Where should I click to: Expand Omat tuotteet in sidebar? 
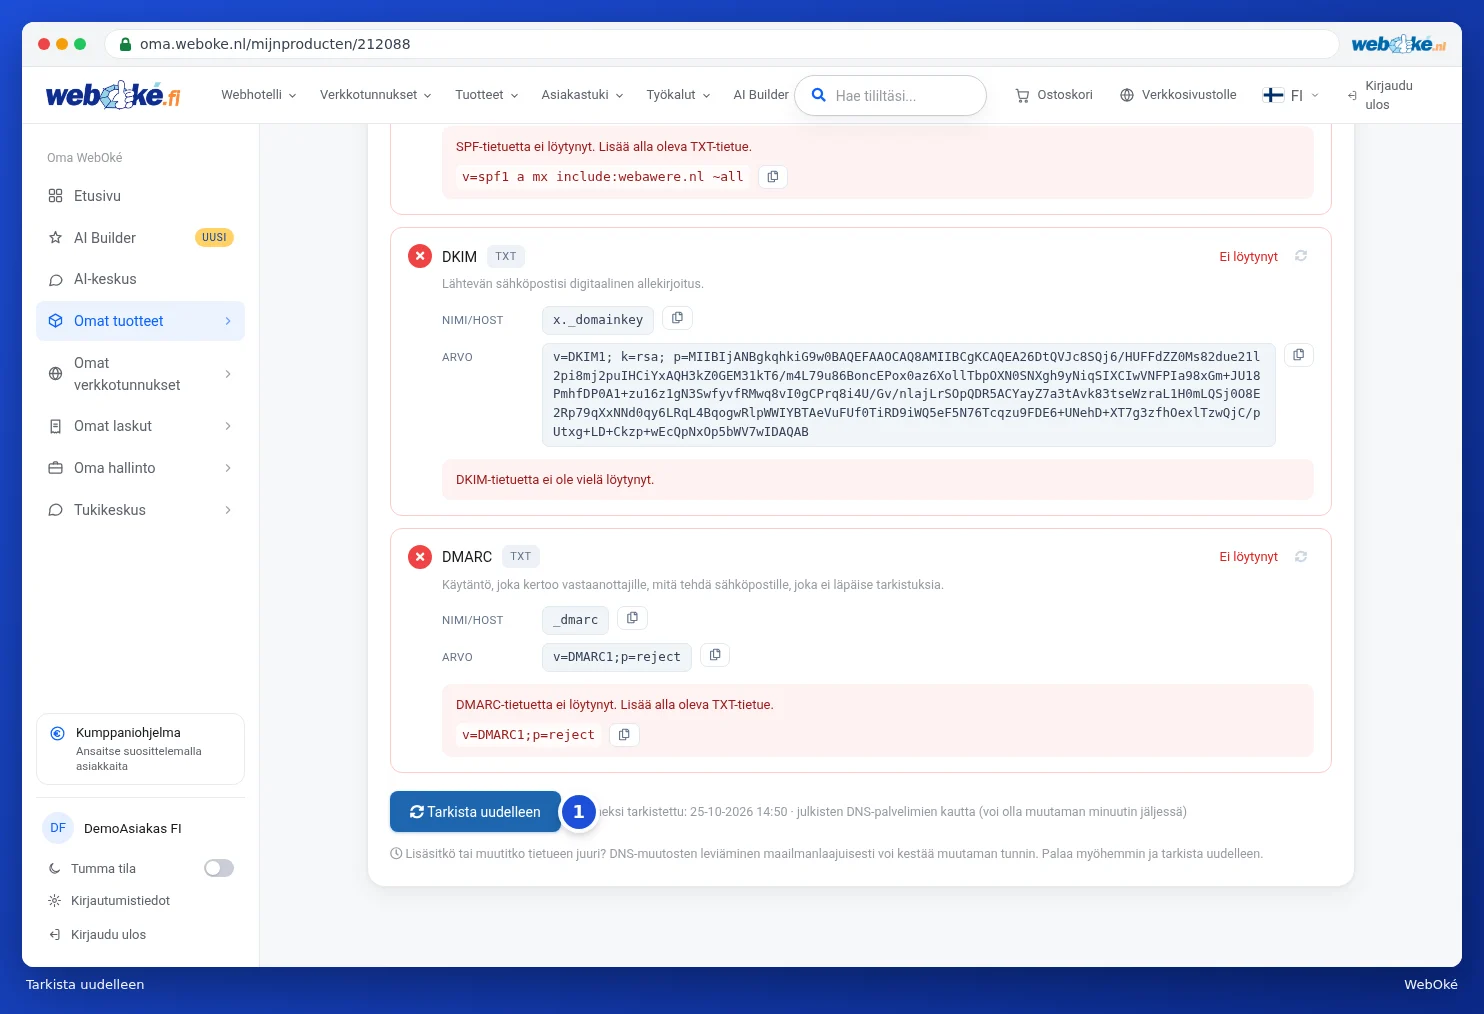140,321
